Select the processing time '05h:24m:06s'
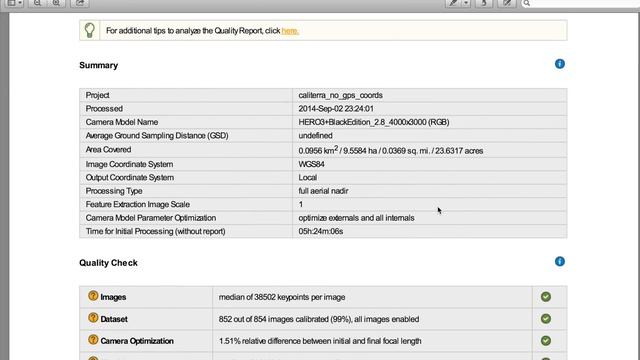The image size is (640, 360). (x=321, y=231)
